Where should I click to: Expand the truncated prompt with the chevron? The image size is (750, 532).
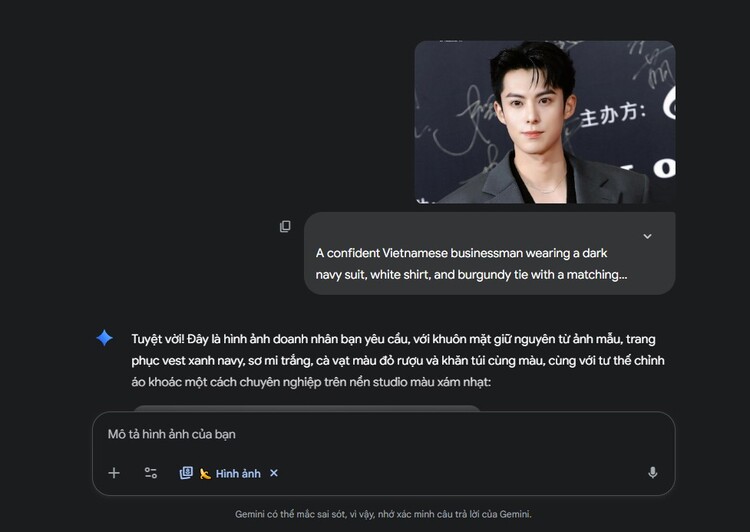647,236
